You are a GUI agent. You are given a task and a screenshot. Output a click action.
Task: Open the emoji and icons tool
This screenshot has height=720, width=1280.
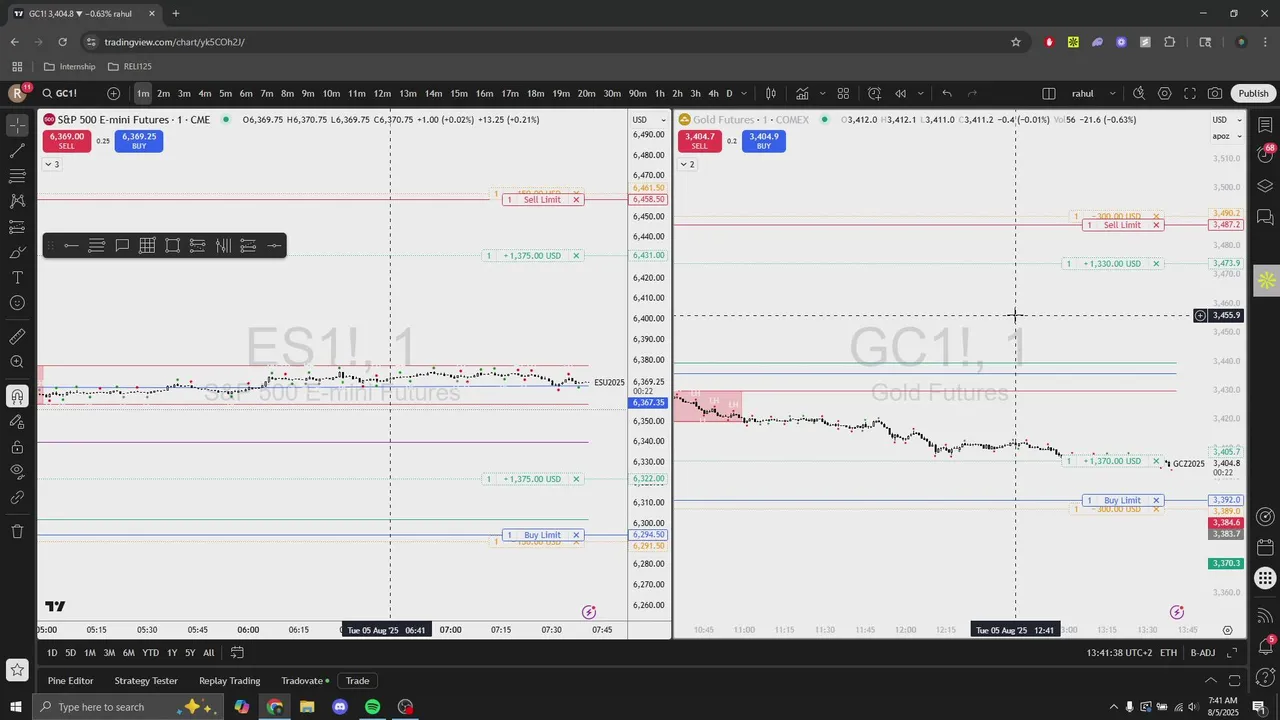click(x=17, y=303)
